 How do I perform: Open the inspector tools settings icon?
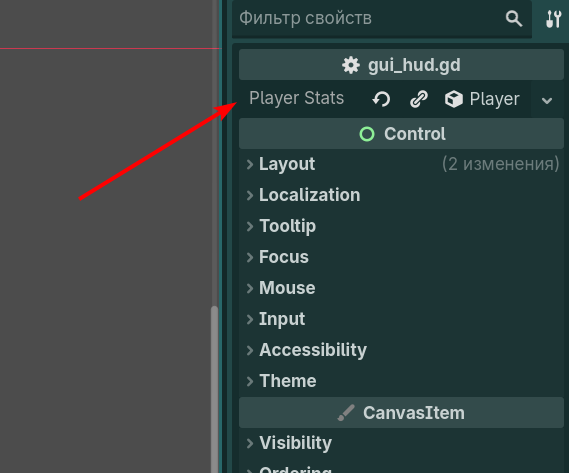[554, 19]
